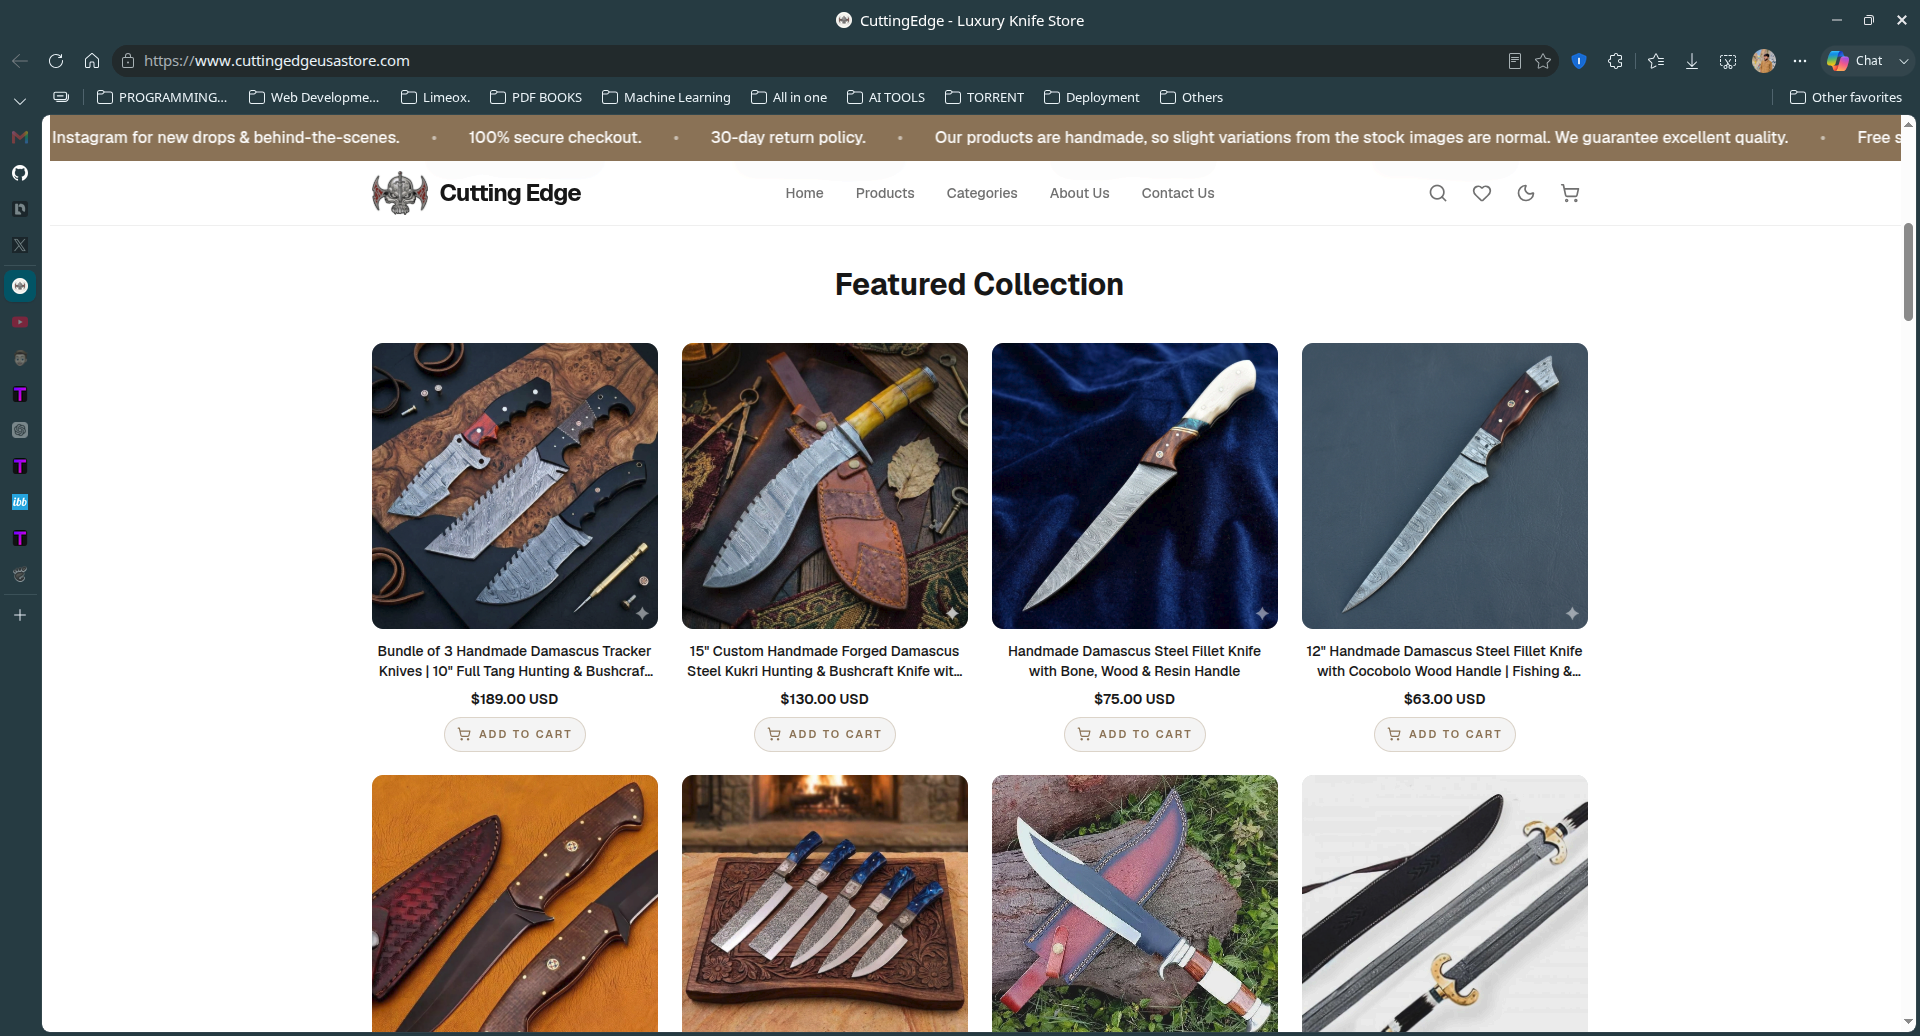
Task: Open Gmail in sidebar
Action: pyautogui.click(x=20, y=137)
